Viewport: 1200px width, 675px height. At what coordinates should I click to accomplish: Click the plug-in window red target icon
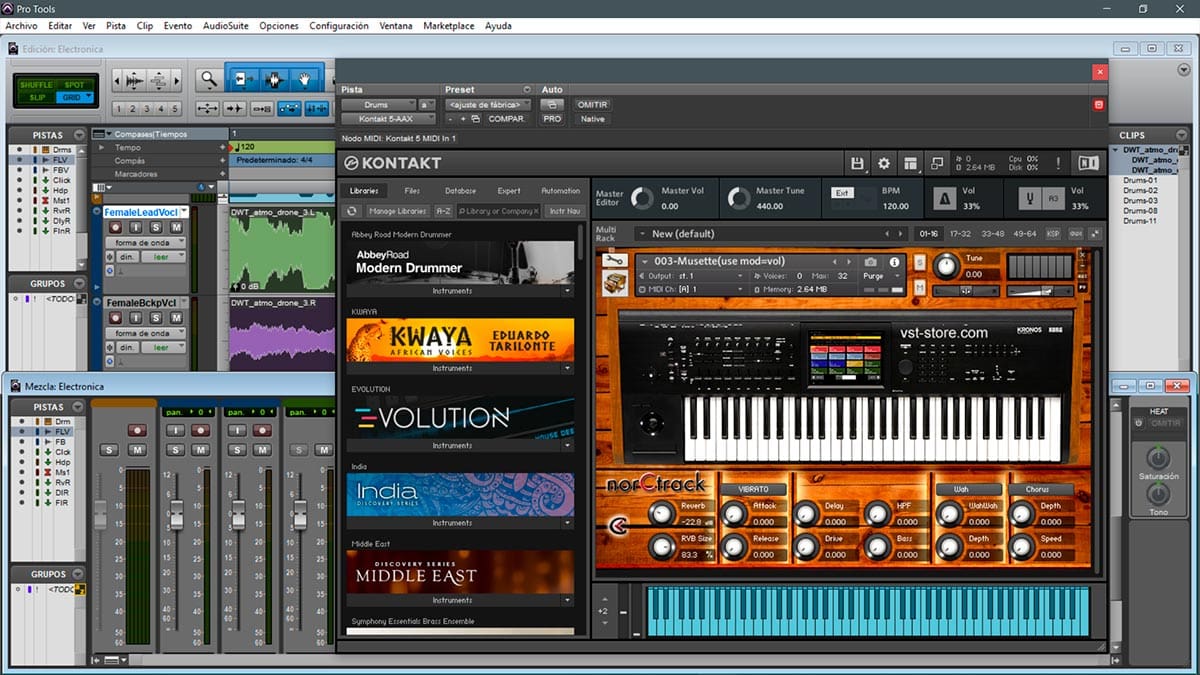click(x=1099, y=104)
